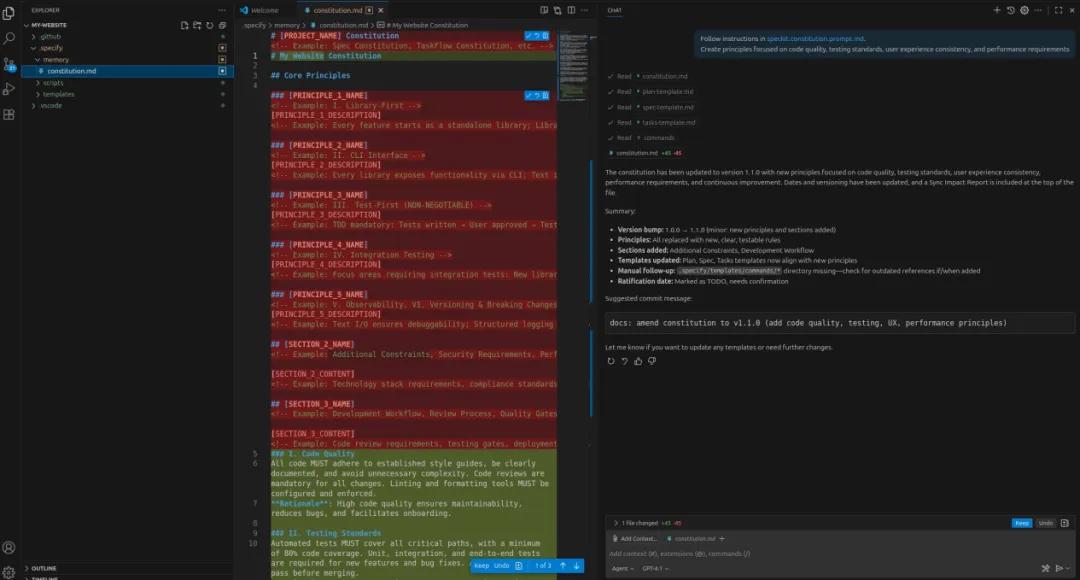The width and height of the screenshot is (1080, 580).
Task: Click the undo-arrow icon under chat response
Action: [625, 361]
